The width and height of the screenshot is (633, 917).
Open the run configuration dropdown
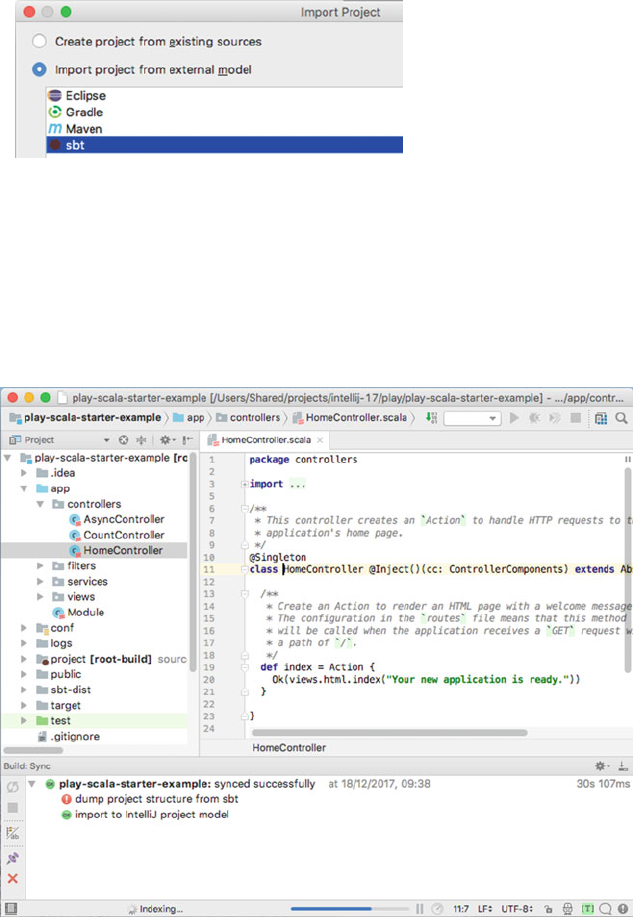(x=472, y=418)
